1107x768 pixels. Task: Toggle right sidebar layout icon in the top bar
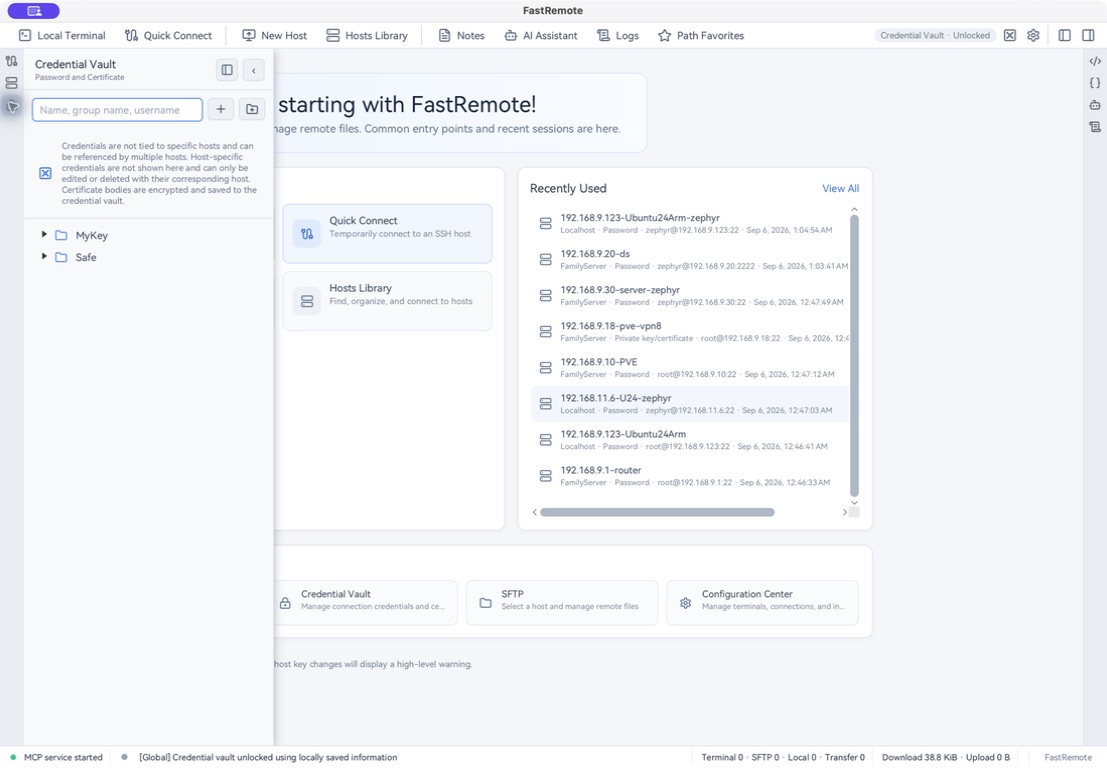(1088, 35)
